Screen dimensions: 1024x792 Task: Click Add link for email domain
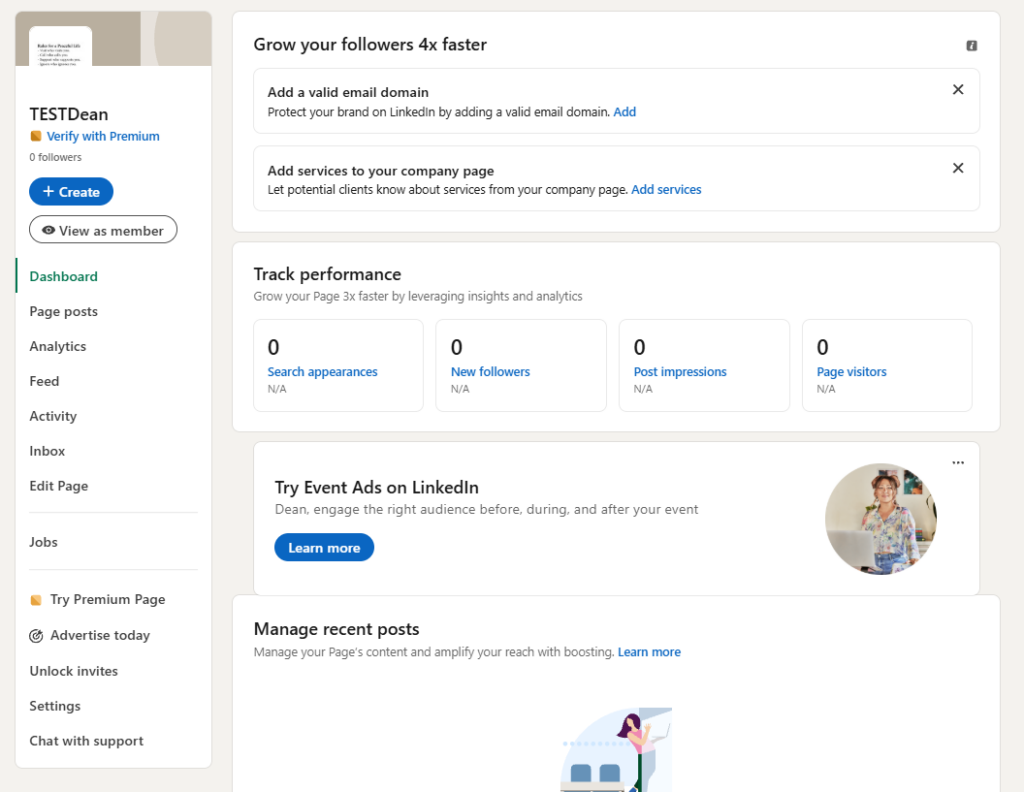(x=624, y=112)
